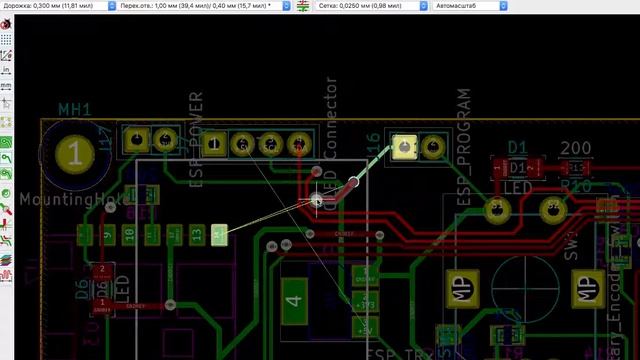The width and height of the screenshot is (640, 360).
Task: Set units to inches
Action: [6, 71]
